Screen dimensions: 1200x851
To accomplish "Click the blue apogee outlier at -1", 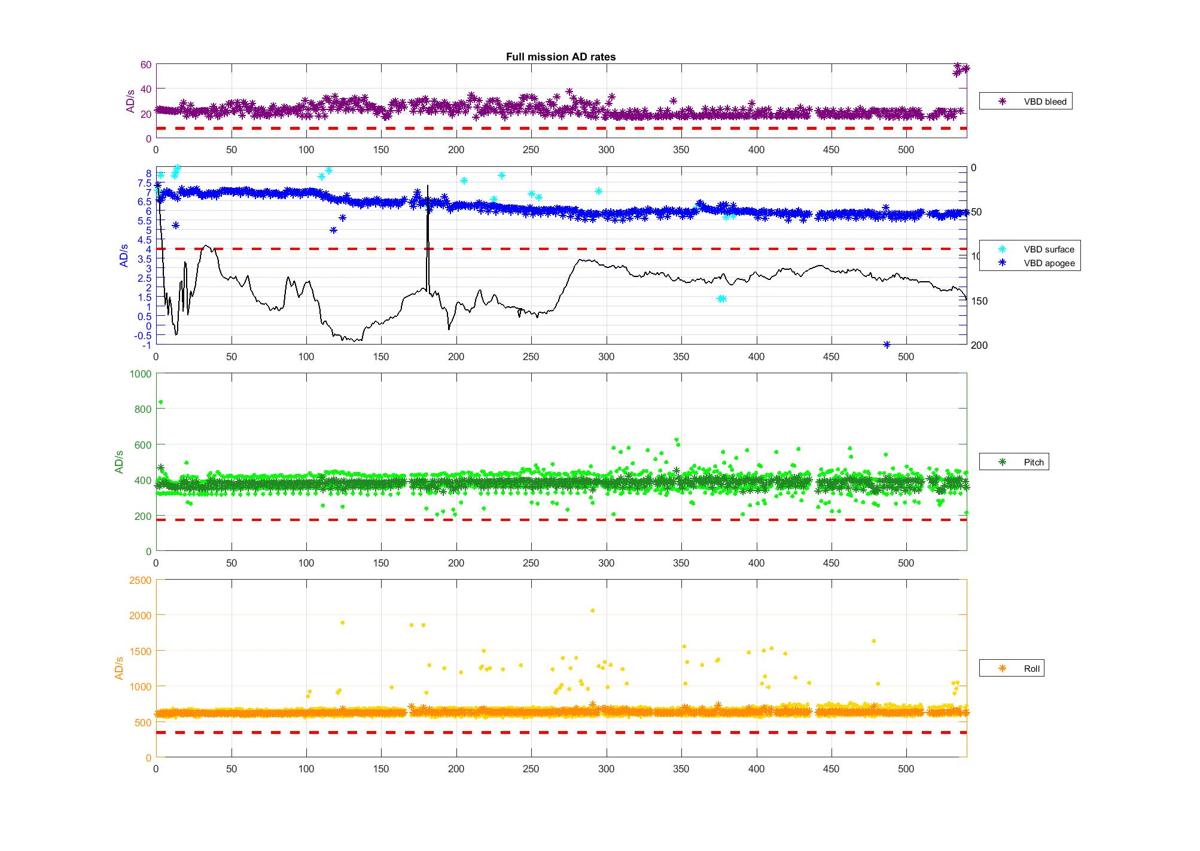I will pyautogui.click(x=887, y=345).
